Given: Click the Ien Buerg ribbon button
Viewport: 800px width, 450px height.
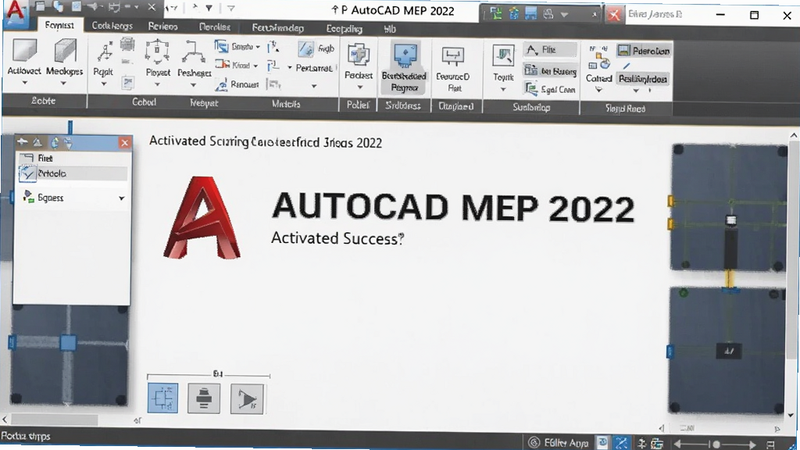Looking at the screenshot, I should (551, 71).
